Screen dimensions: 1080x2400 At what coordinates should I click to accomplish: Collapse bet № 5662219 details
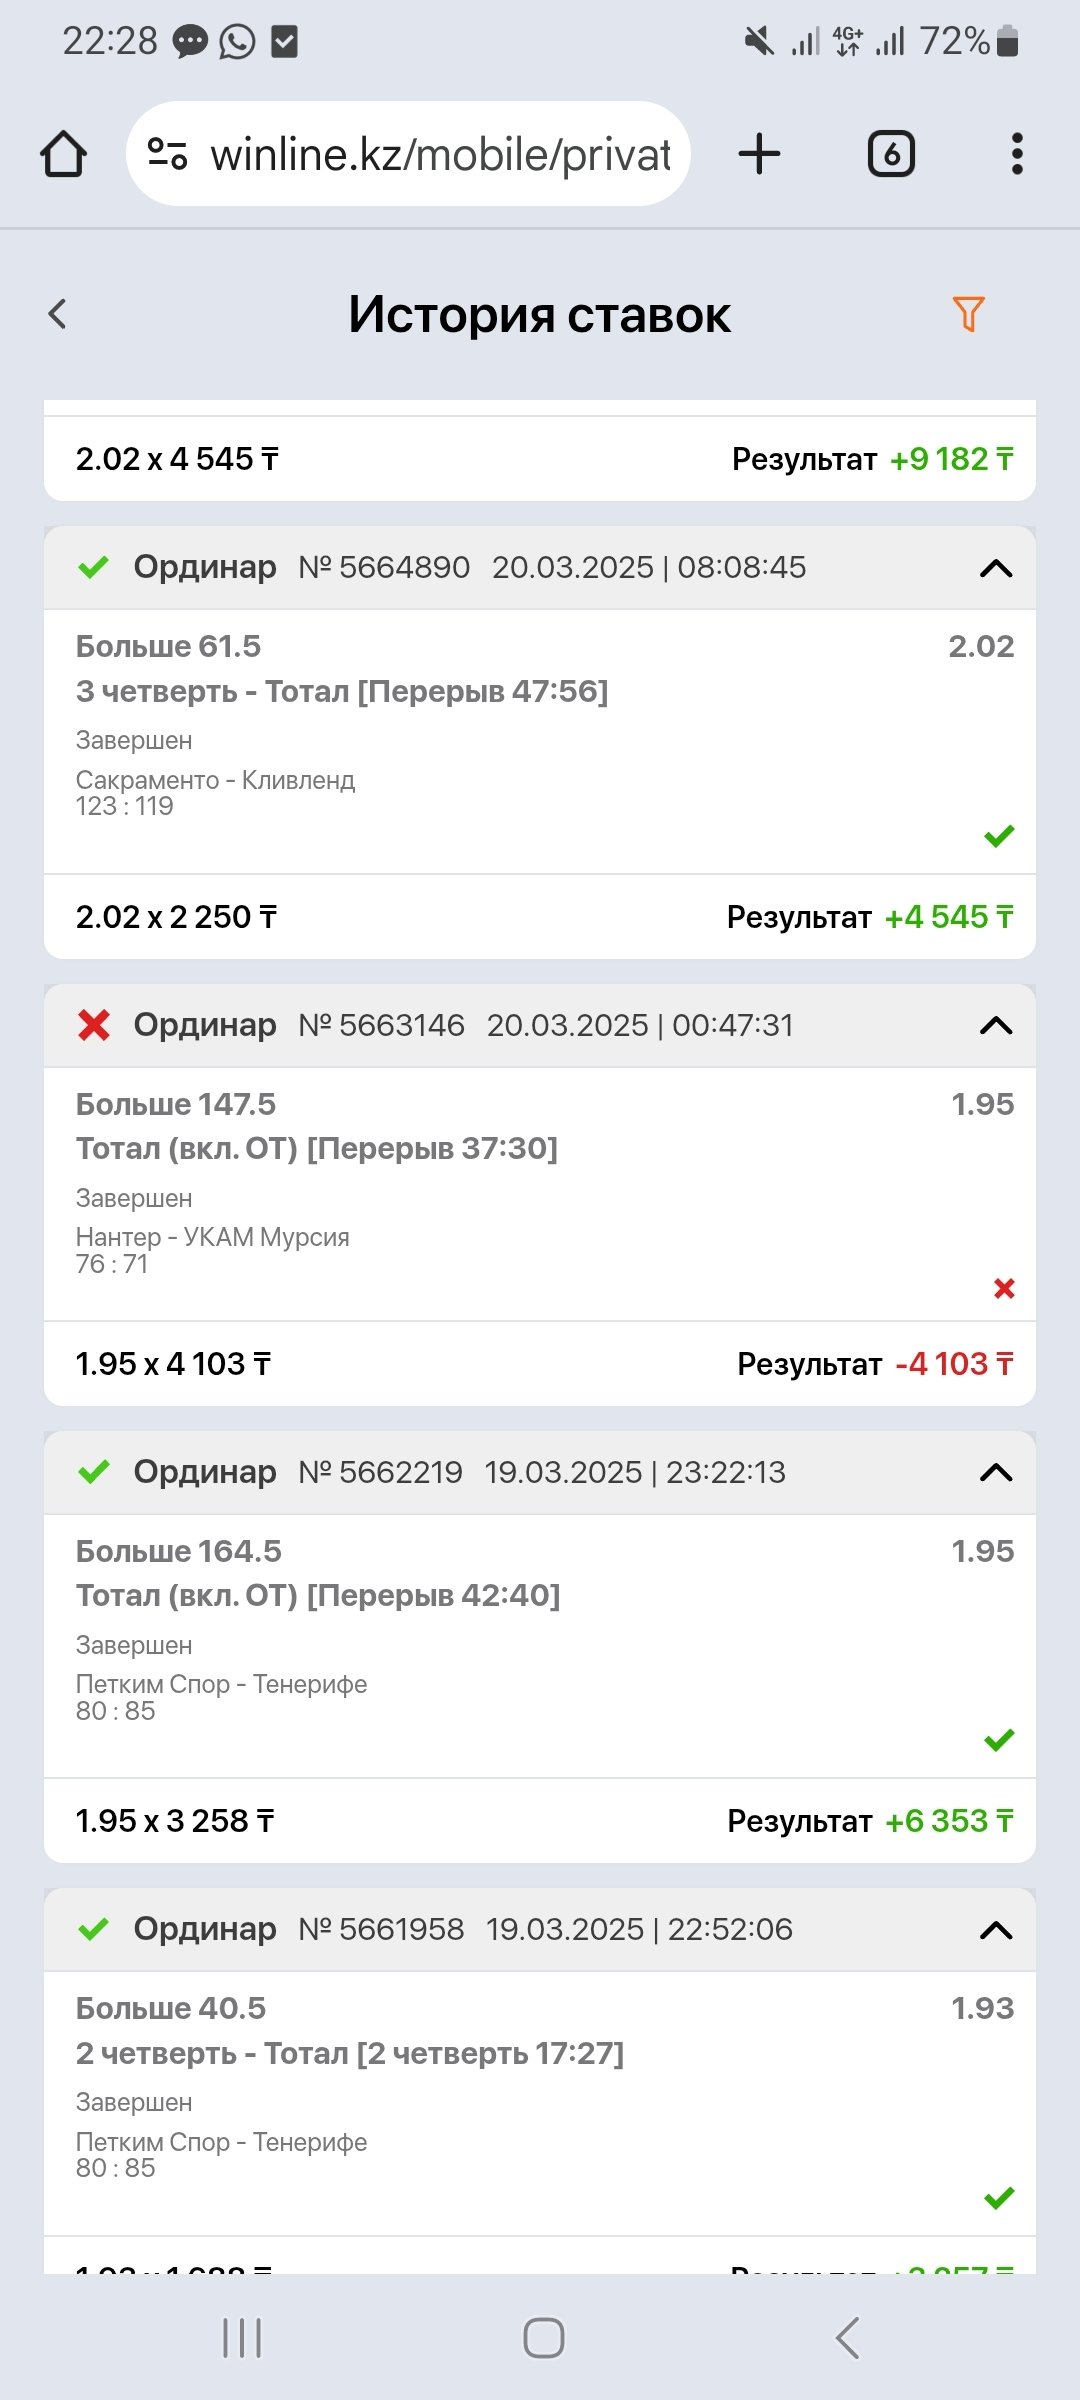[x=996, y=1472]
